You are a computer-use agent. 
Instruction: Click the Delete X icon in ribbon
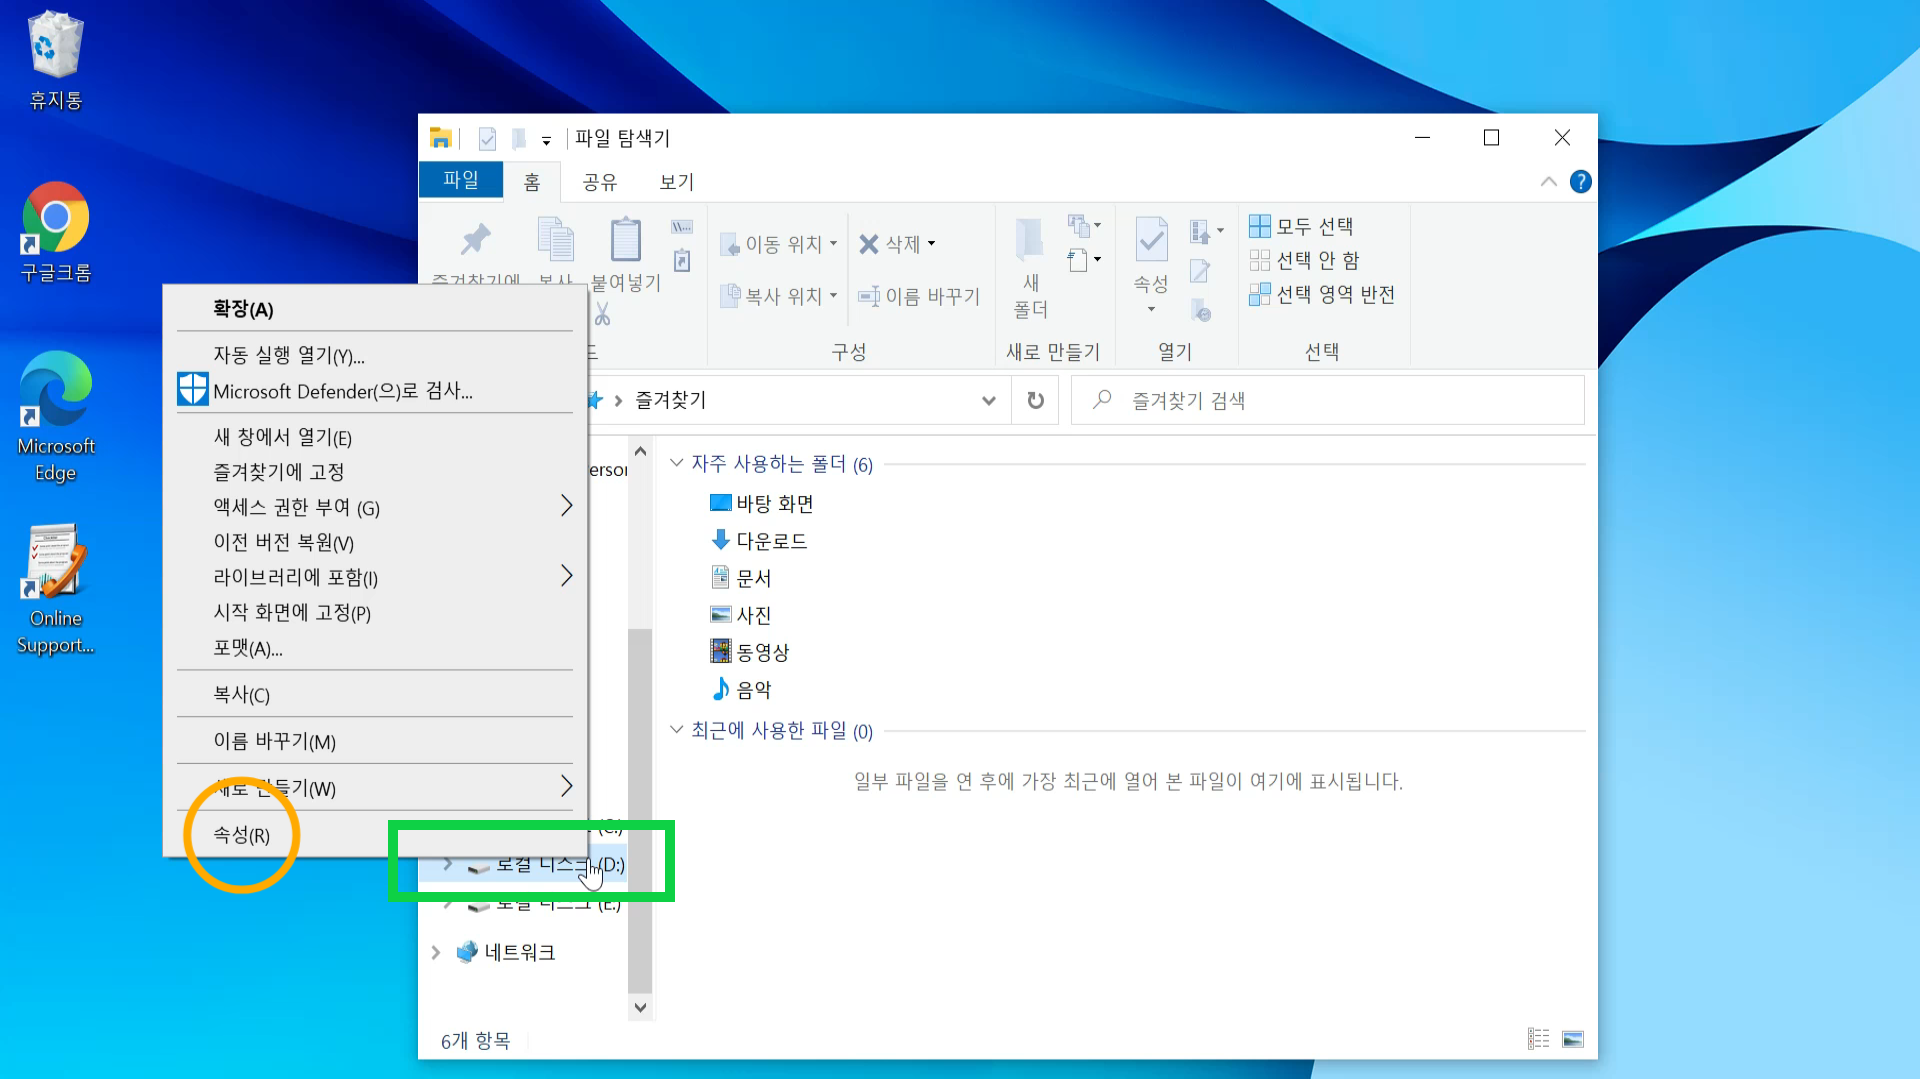point(868,244)
